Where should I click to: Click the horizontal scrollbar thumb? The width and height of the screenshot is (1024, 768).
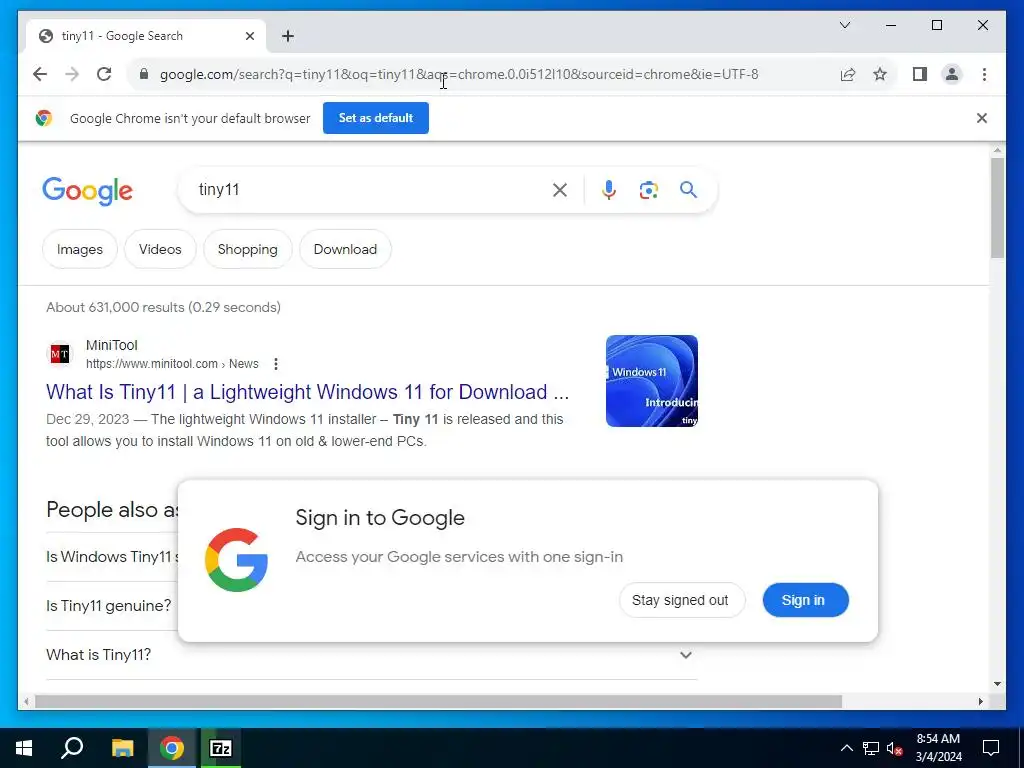[438, 702]
